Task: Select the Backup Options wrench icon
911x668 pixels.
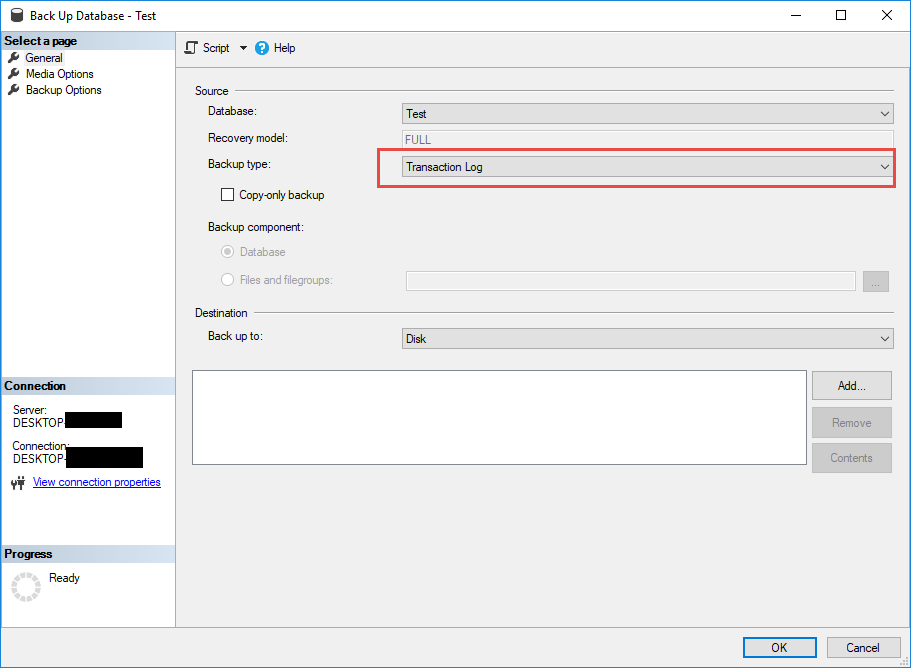Action: pos(13,90)
